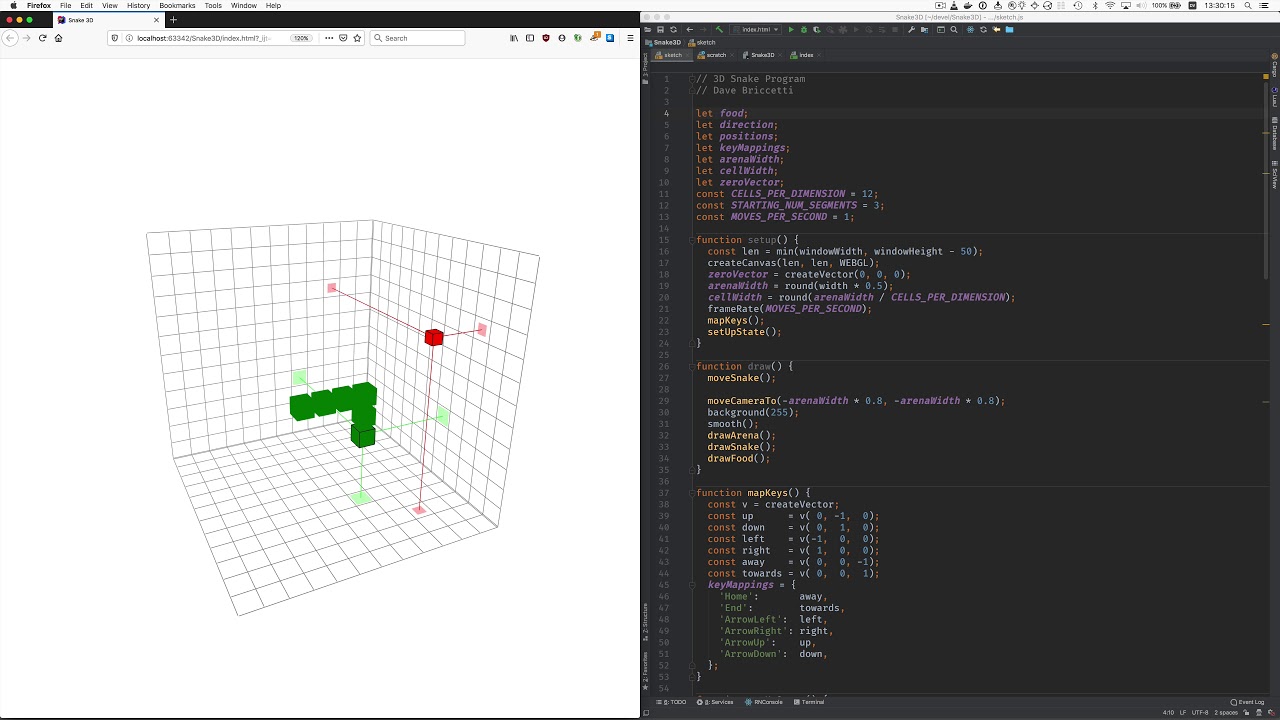Focus the Firefox Search field

point(417,38)
